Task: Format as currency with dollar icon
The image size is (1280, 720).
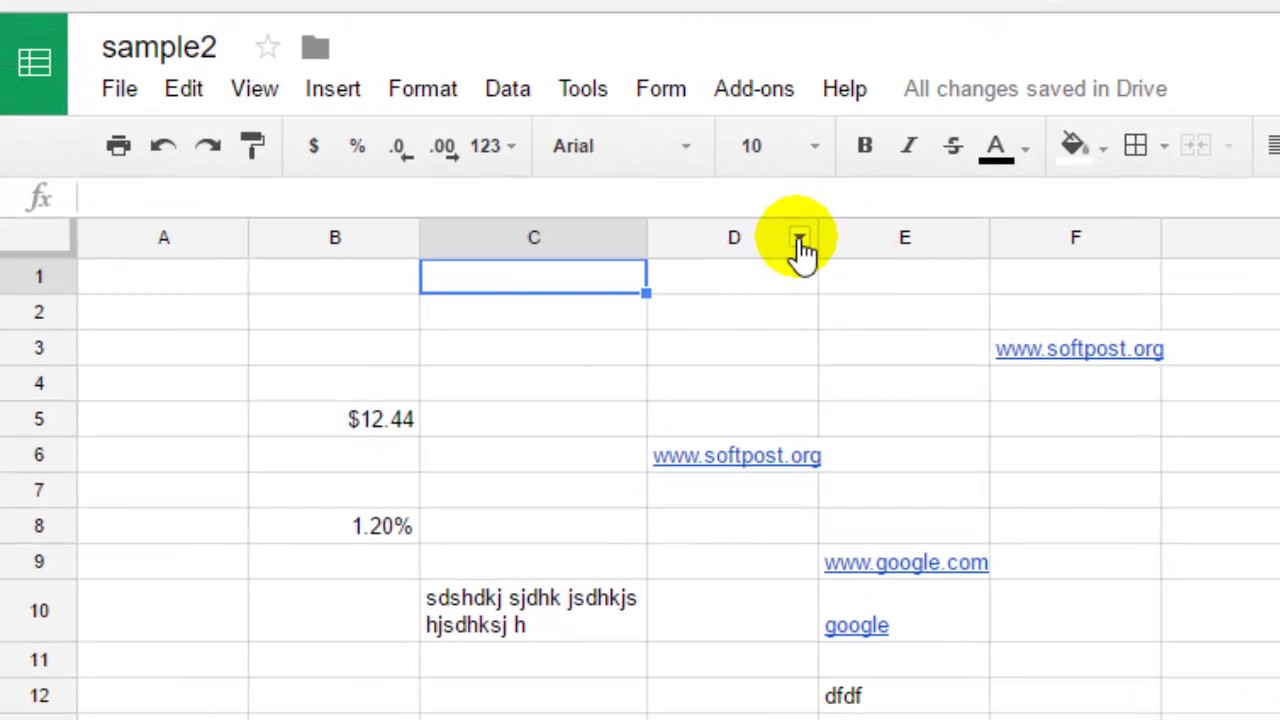Action: [313, 146]
